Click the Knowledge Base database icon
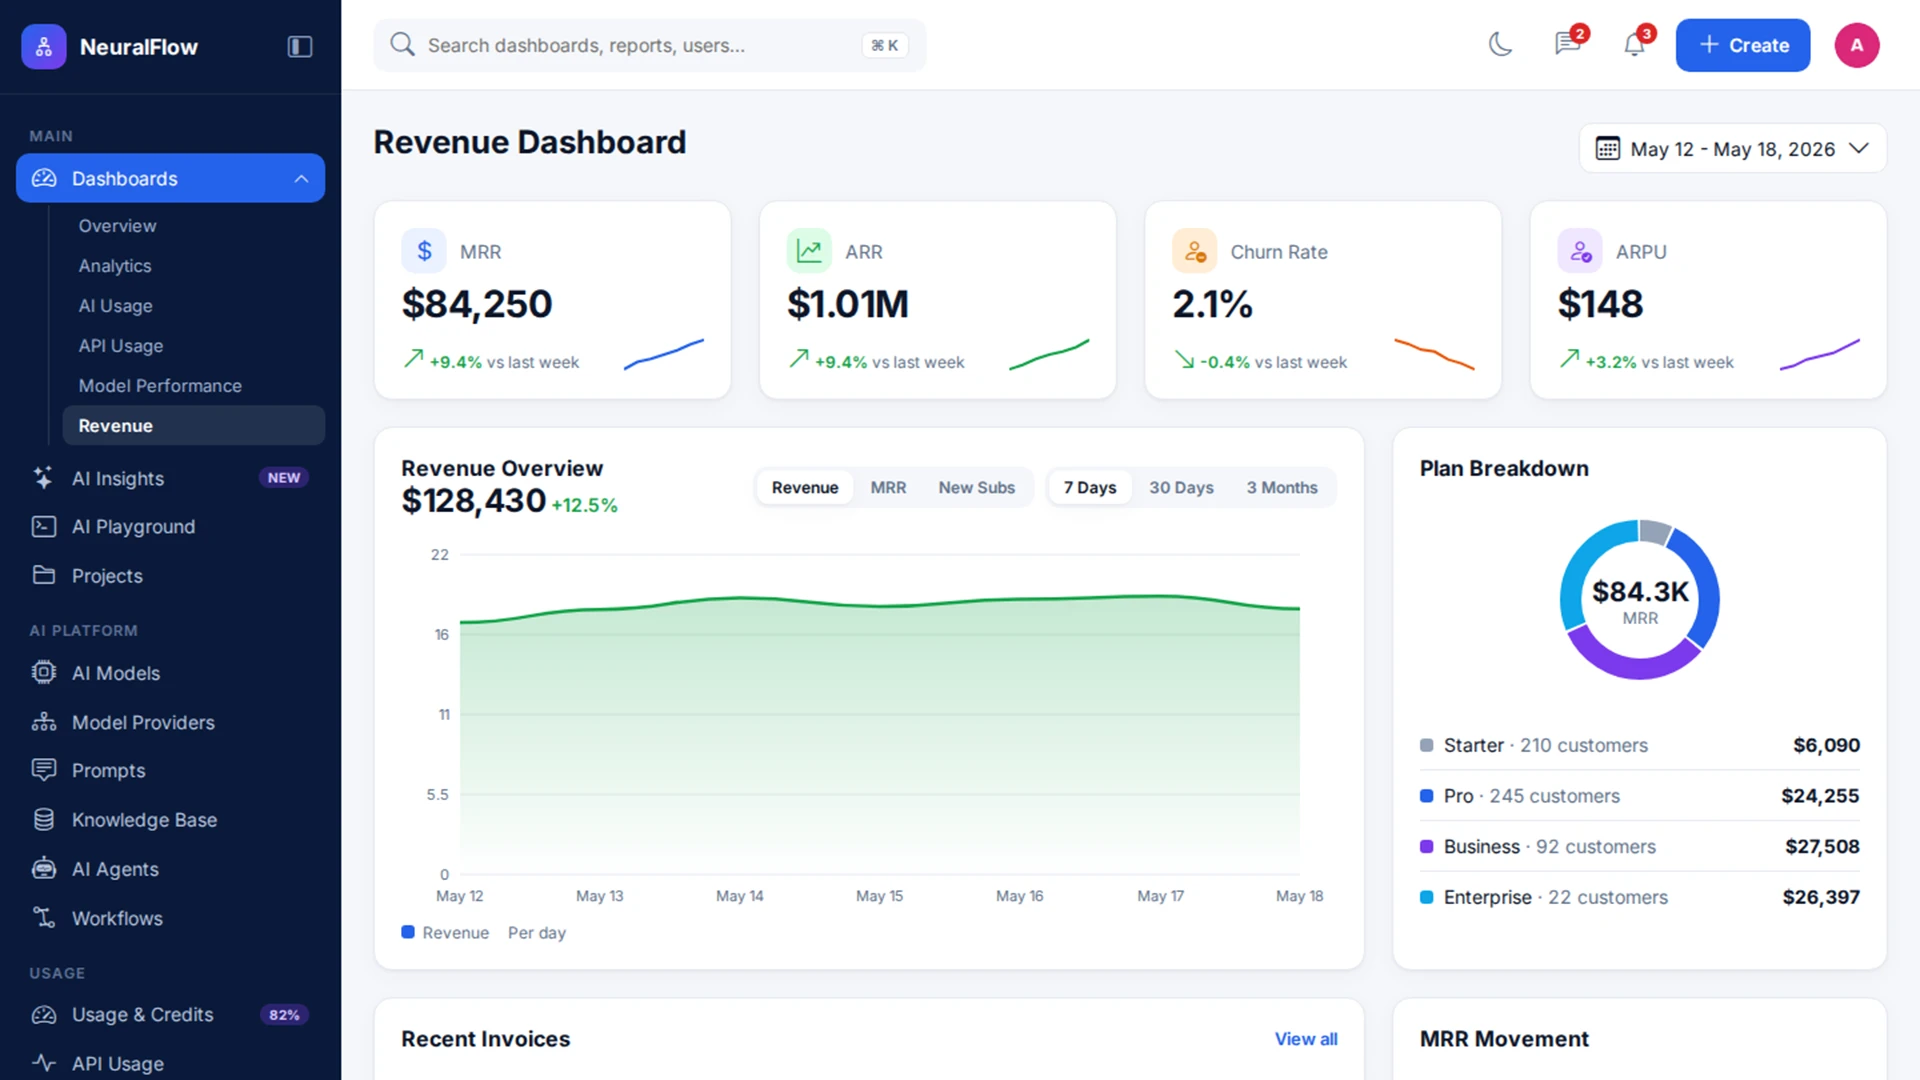The height and width of the screenshot is (1080, 1920). (x=44, y=819)
